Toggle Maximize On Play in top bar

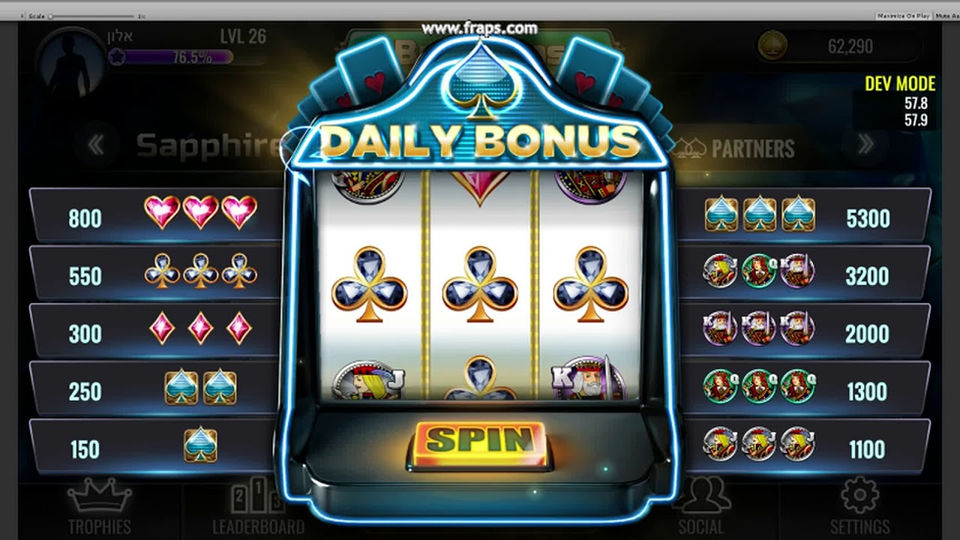903,16
